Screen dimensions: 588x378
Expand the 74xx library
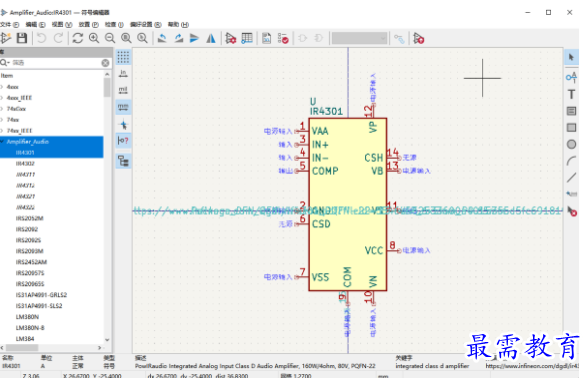tap(2, 120)
